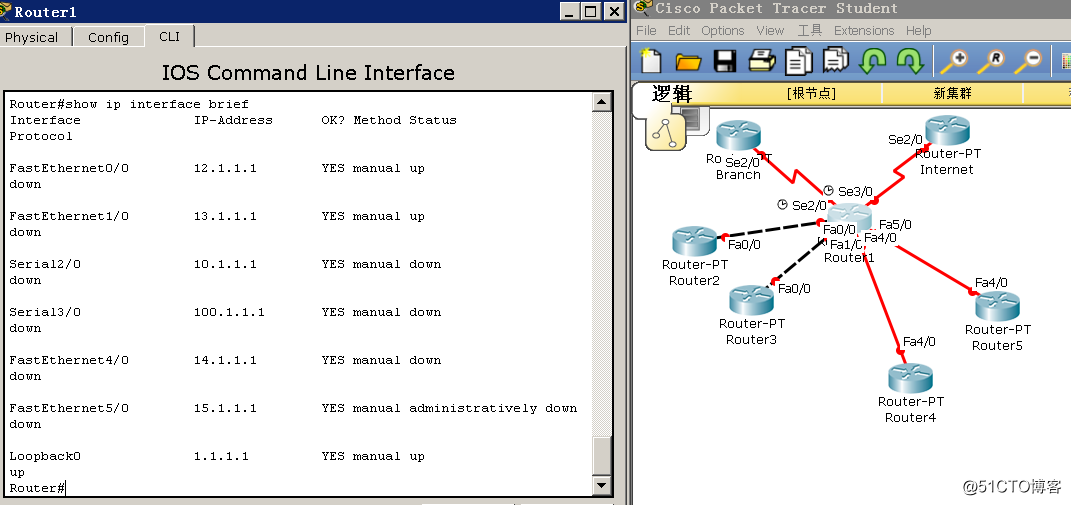
Task: Zoom out with the minus magnifier icon
Action: pos(1027,61)
